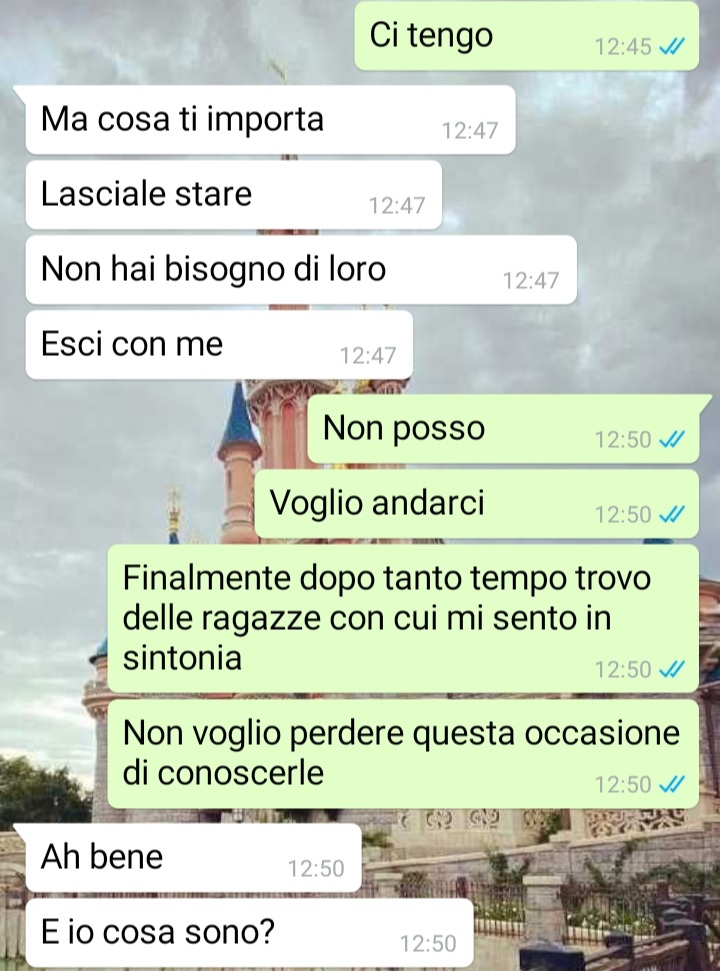720x971 pixels.
Task: Select the 'Ci tengo' sent message
Action: pyautogui.click(x=527, y=35)
